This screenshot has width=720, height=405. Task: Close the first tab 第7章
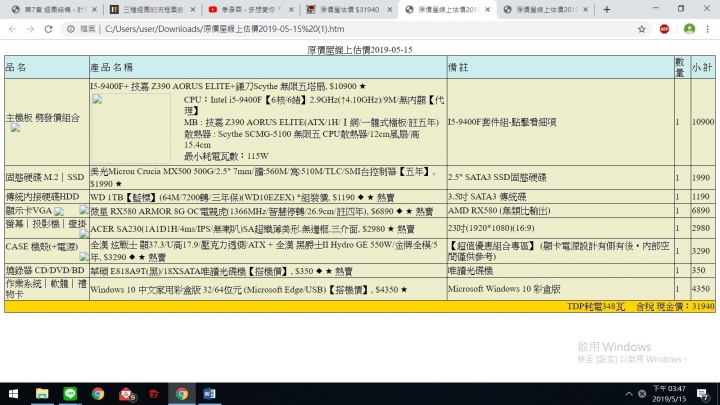pyautogui.click(x=94, y=10)
